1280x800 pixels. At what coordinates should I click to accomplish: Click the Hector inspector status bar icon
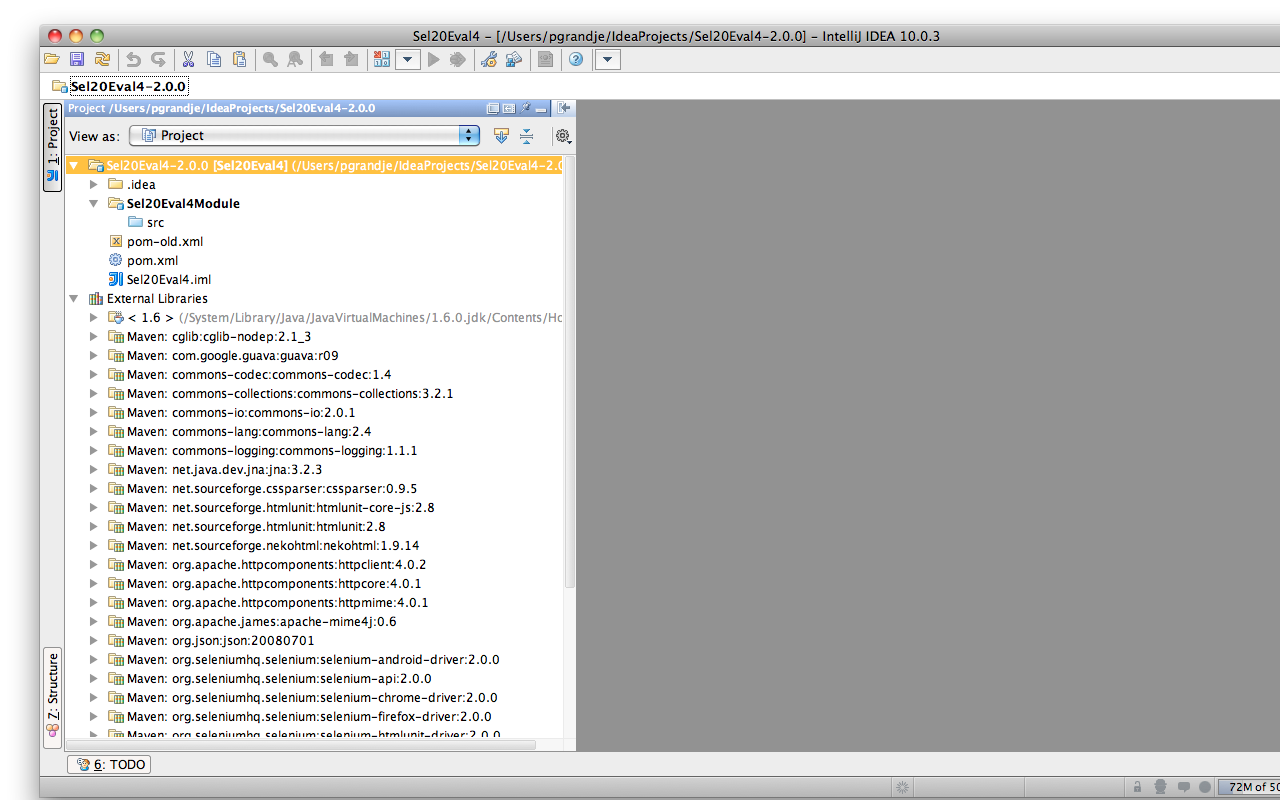1160,787
